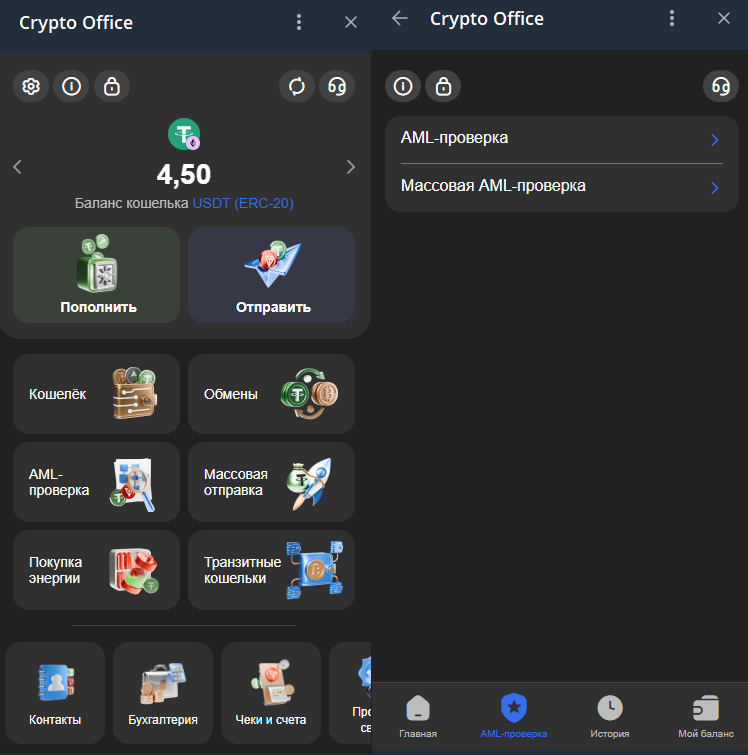Switch to the История tab
This screenshot has height=755, width=748.
609,716
